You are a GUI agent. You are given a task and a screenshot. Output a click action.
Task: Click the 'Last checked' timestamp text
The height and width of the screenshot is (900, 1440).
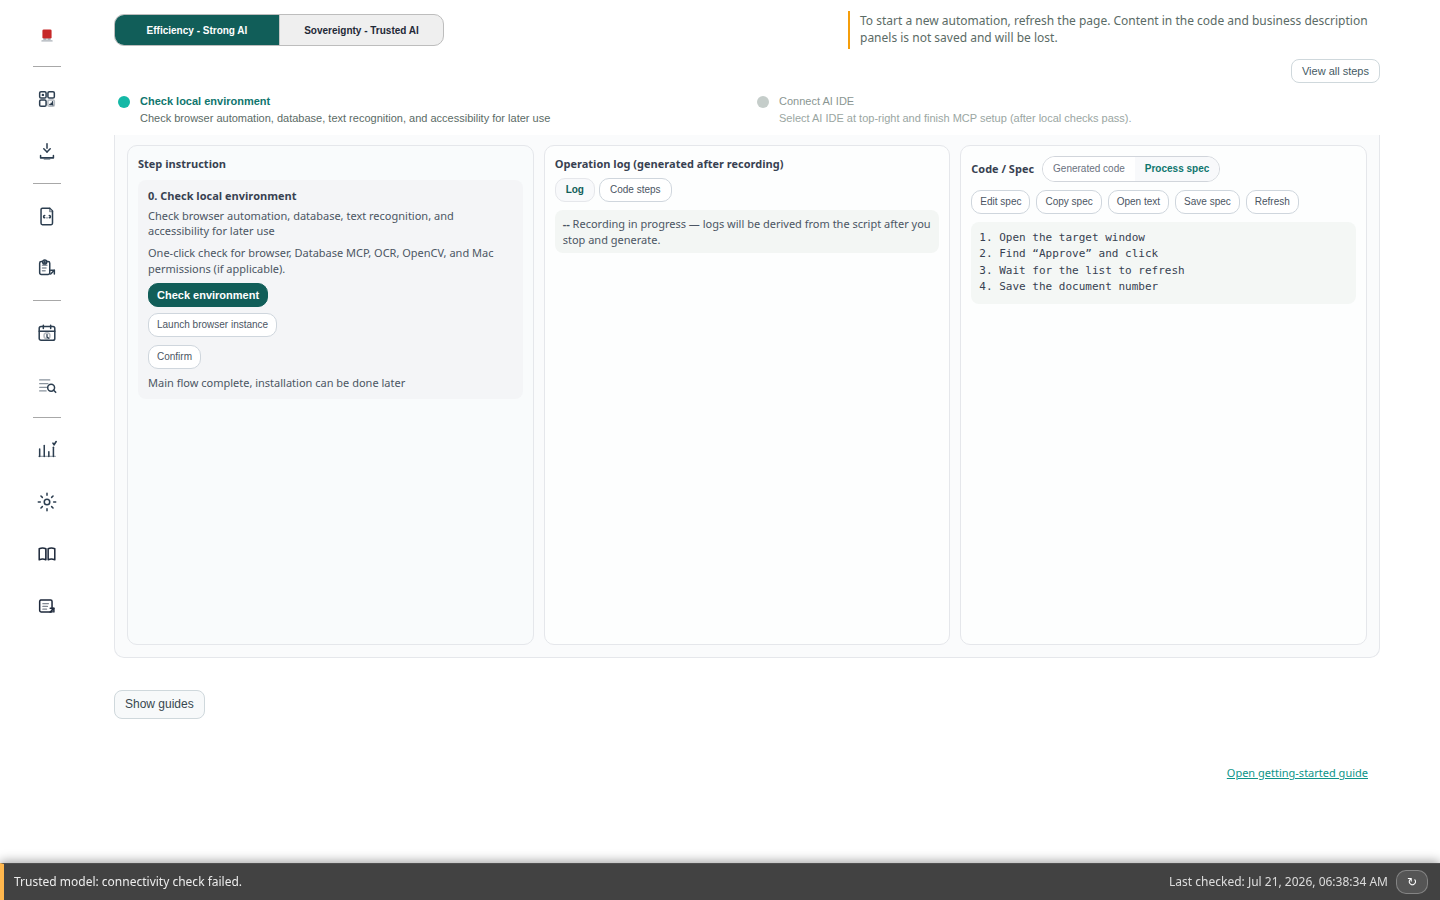(x=1278, y=882)
